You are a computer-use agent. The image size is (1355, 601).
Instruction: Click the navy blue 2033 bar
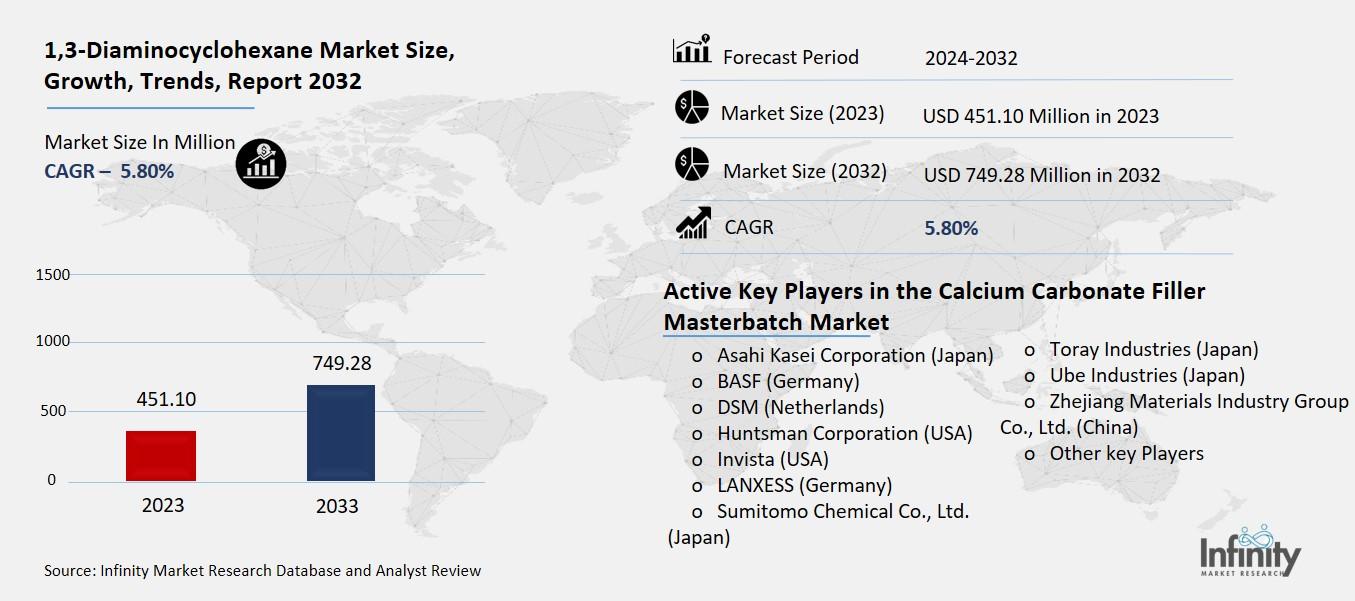340,433
